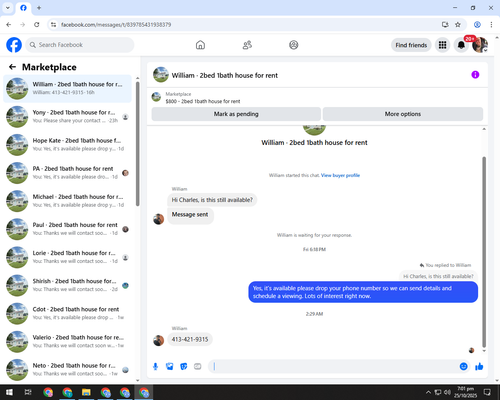This screenshot has width=500, height=400.
Task: Open Paul conversation in chat list
Action: 67,229
